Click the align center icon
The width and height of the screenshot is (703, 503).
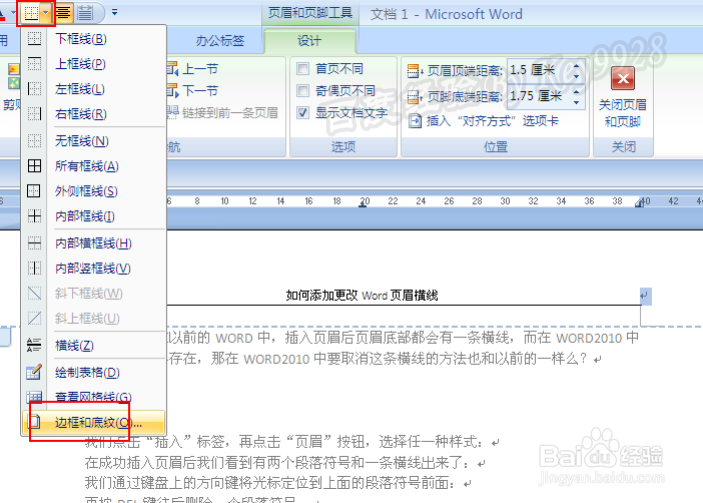63,13
